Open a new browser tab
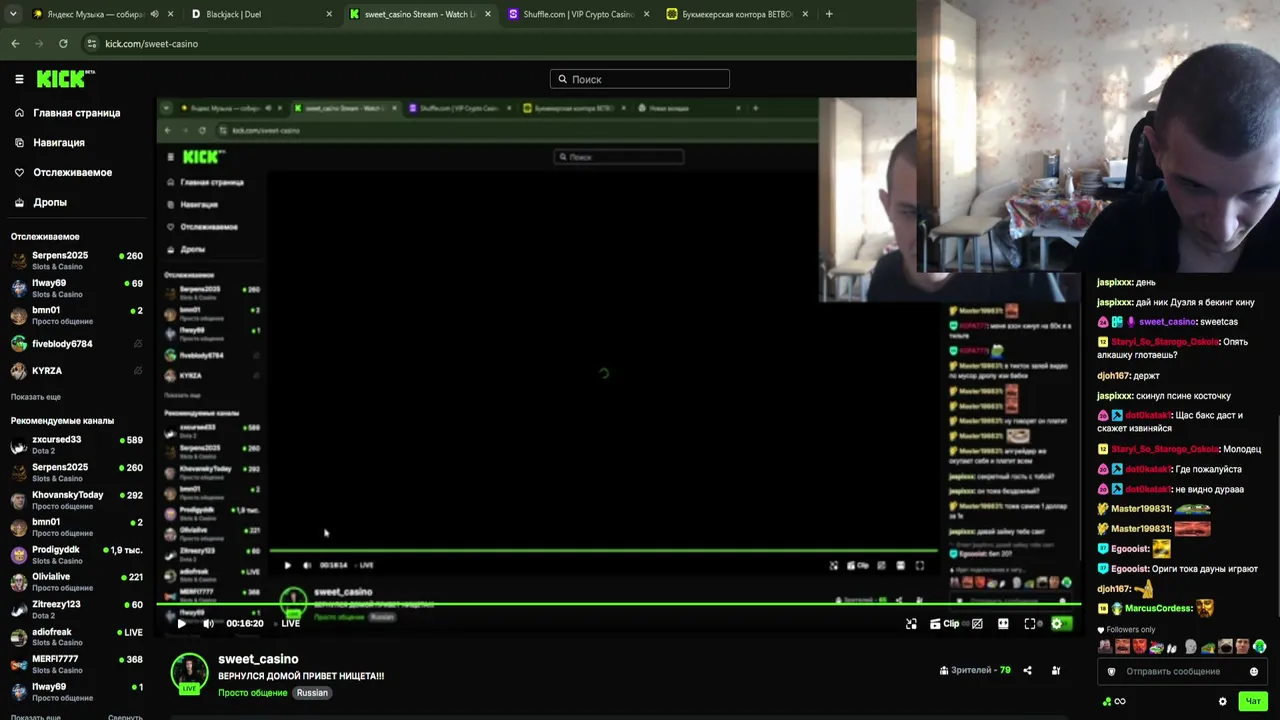 (x=829, y=14)
